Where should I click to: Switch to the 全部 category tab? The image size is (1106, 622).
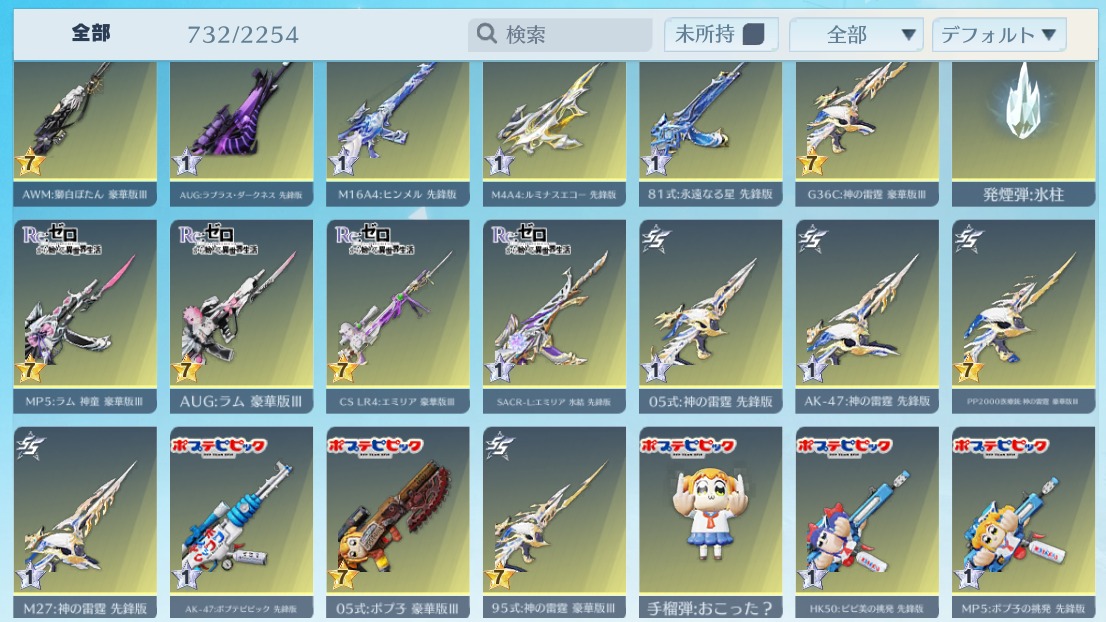pos(91,32)
